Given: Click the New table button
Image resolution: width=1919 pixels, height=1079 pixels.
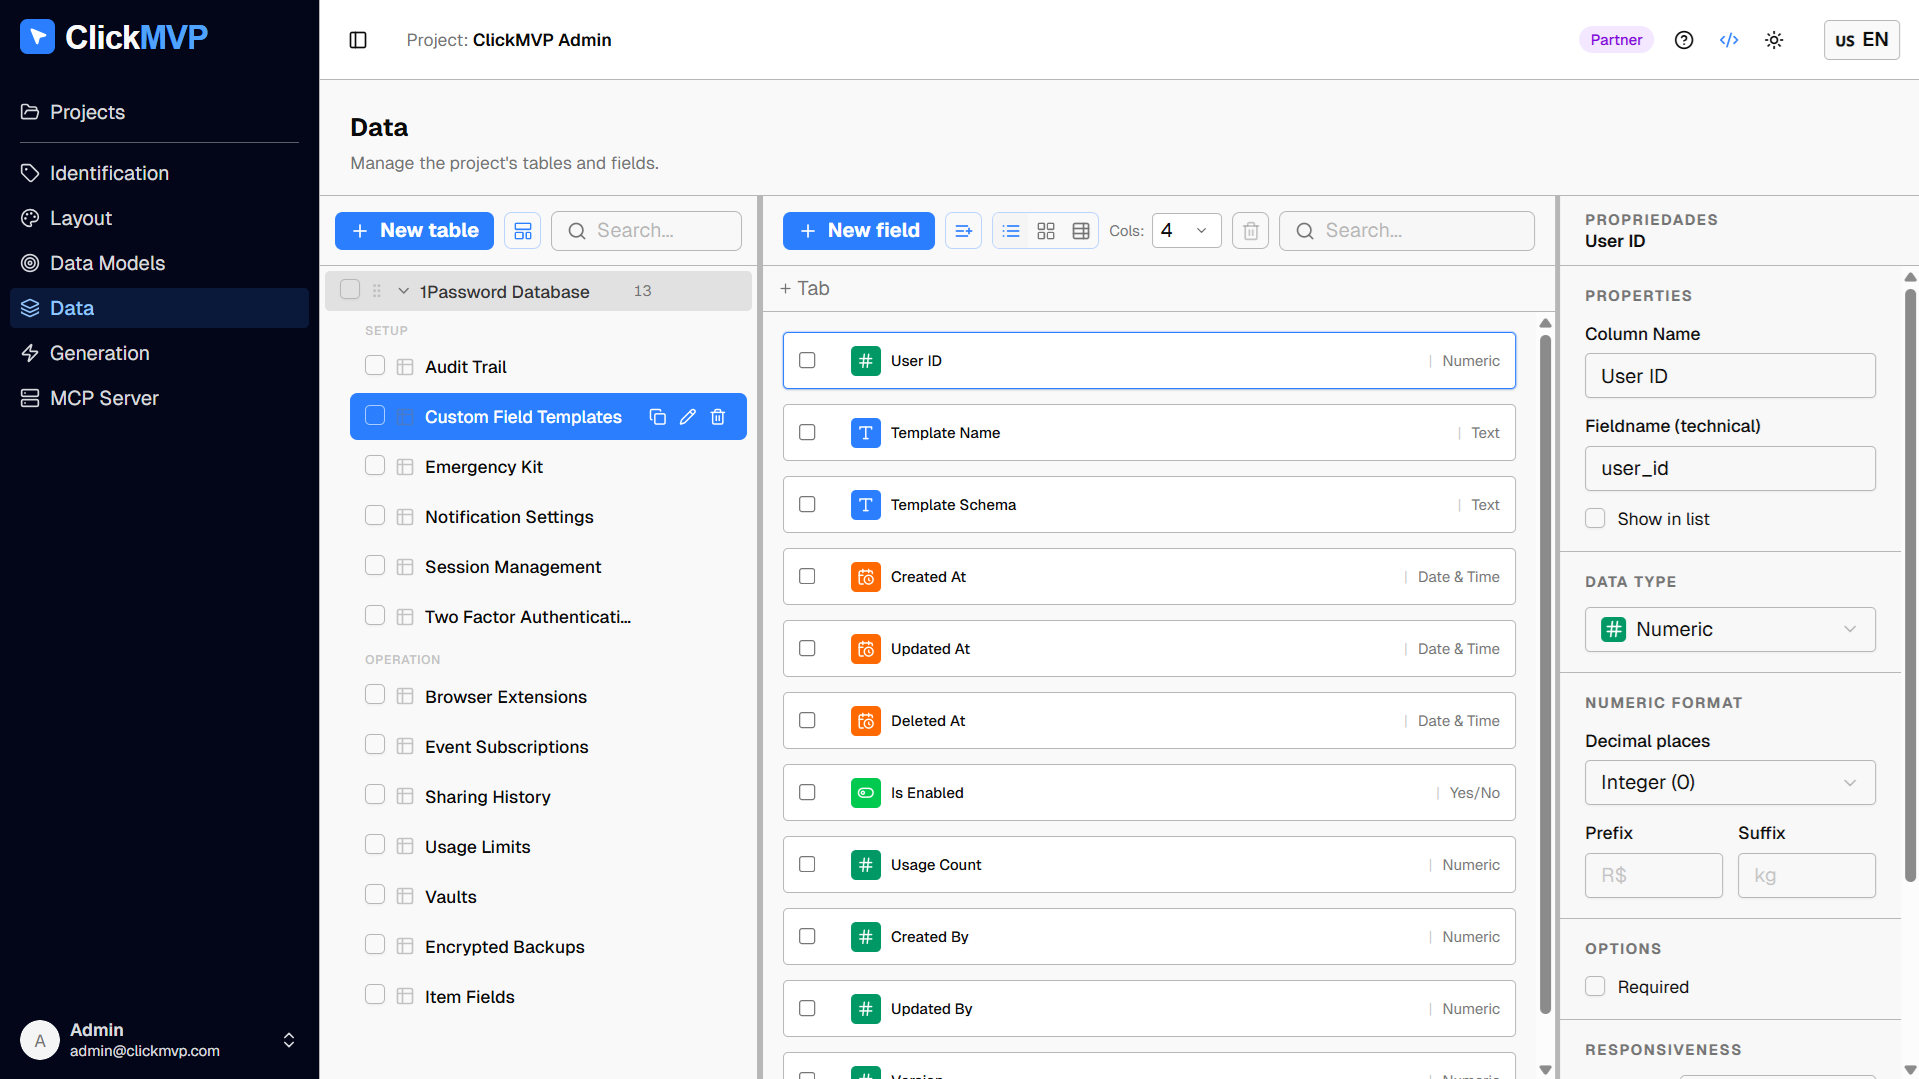Looking at the screenshot, I should pos(414,231).
